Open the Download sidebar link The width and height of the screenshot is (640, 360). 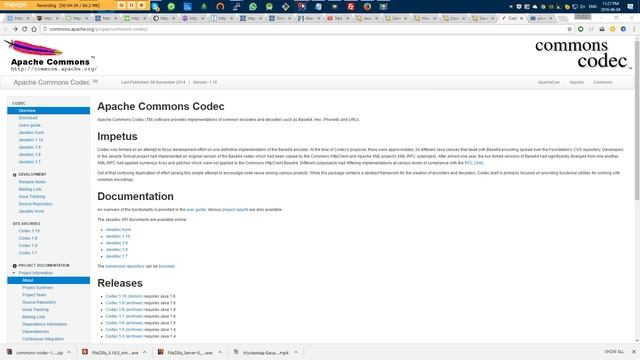[x=28, y=118]
